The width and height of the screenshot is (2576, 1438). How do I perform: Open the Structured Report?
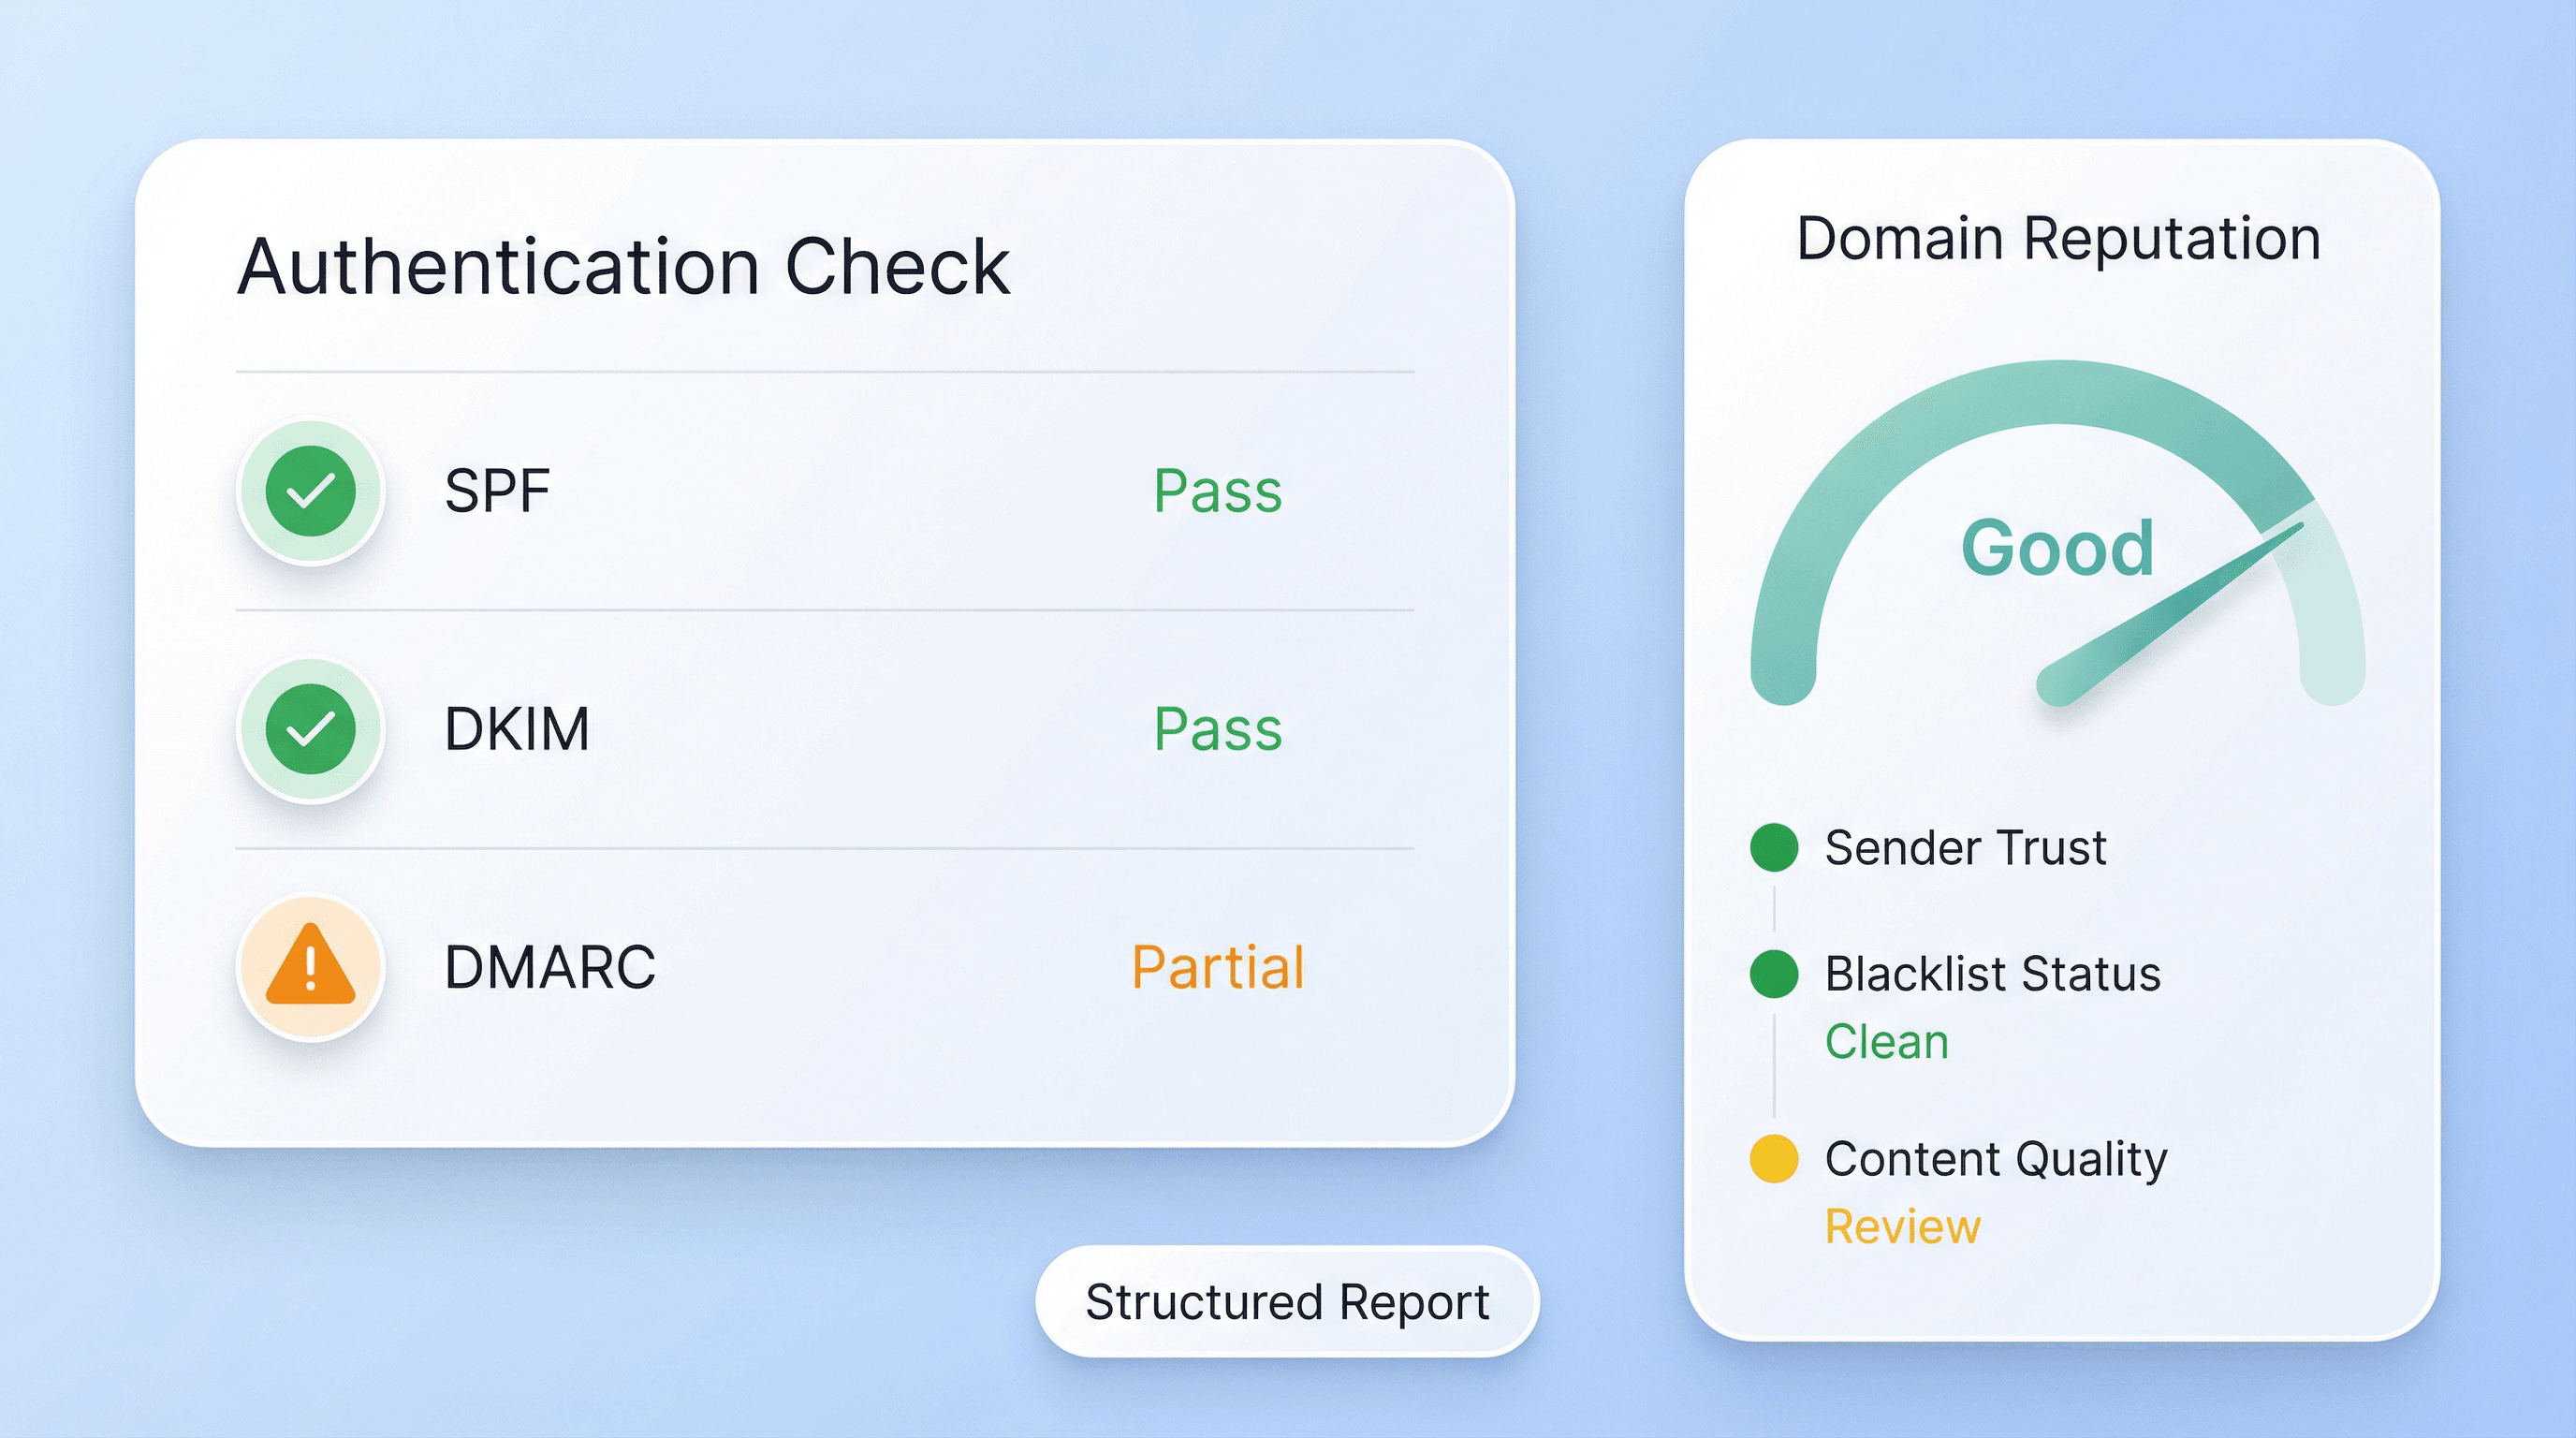point(1287,1302)
